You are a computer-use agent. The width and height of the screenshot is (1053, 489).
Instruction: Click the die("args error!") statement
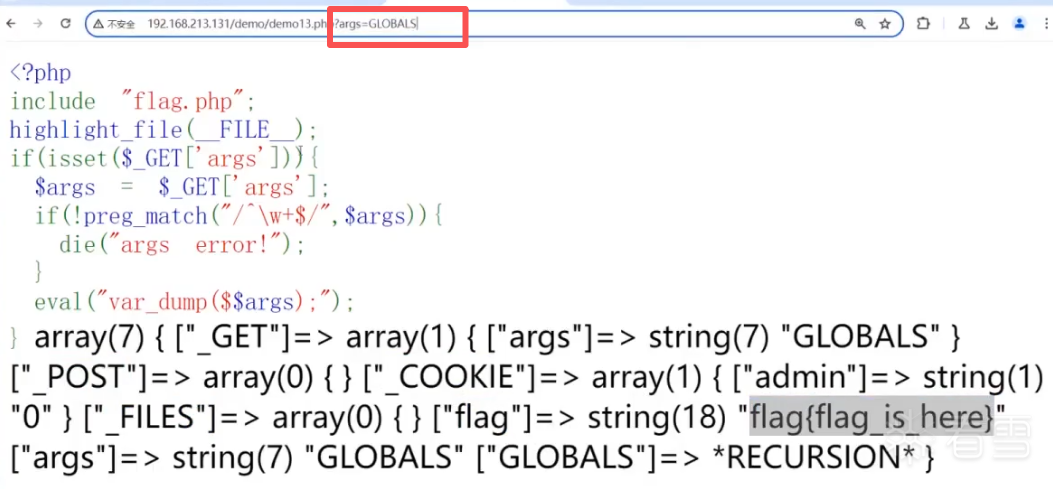[181, 245]
